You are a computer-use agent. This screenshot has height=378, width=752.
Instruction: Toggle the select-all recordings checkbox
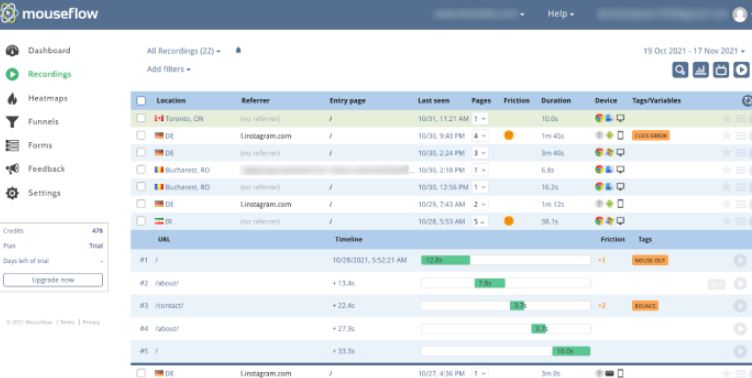(x=141, y=101)
